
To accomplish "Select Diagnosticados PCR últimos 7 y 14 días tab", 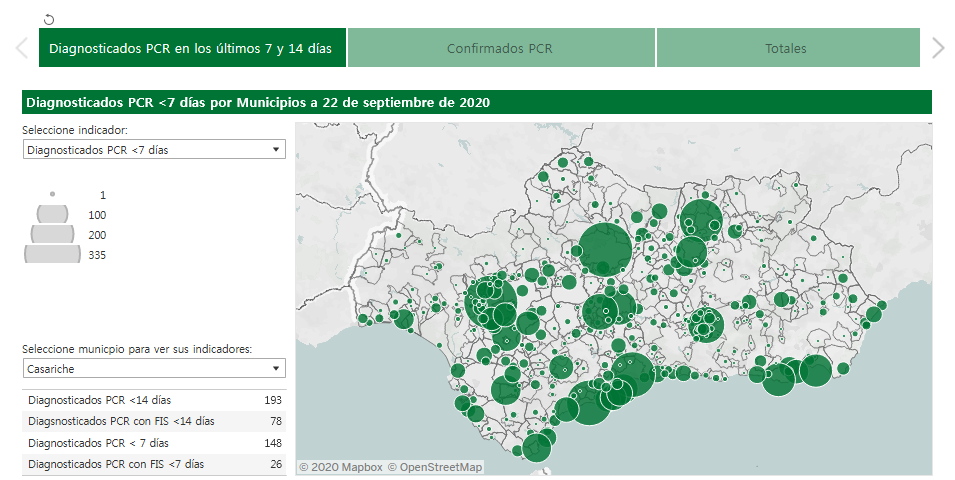I will pyautogui.click(x=192, y=48).
